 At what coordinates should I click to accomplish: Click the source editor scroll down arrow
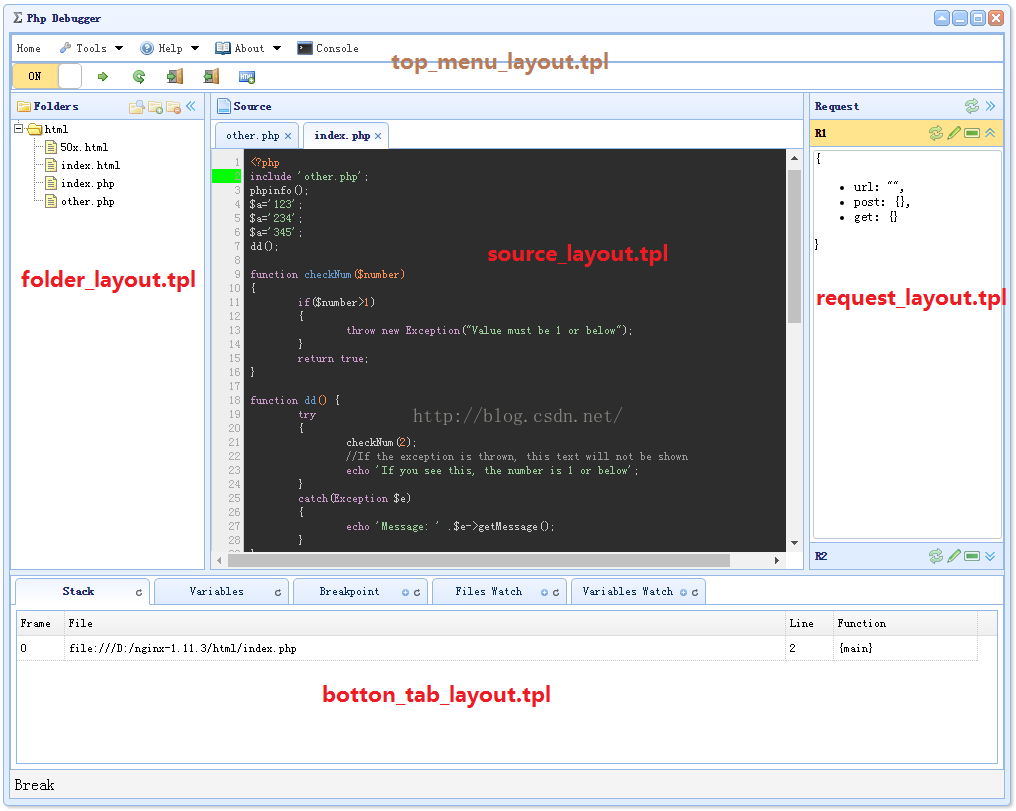[794, 543]
